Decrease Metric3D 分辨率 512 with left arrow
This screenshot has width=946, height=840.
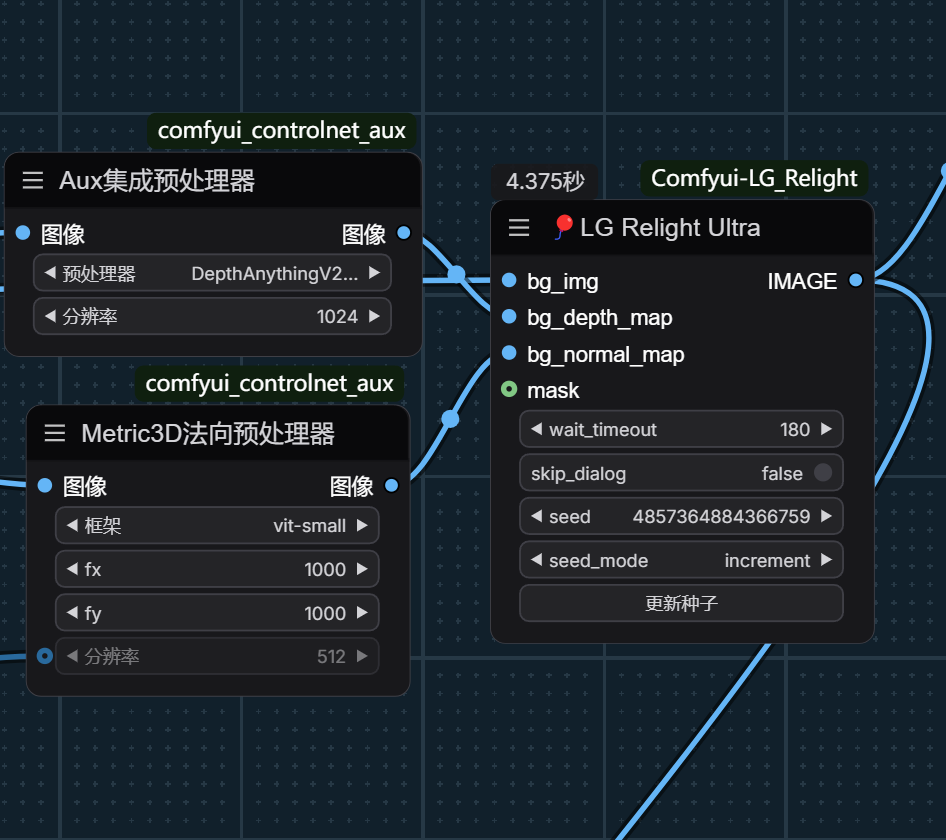click(x=72, y=656)
